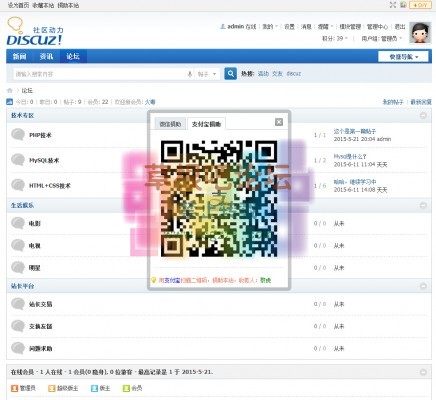Open 最新回复 link
This screenshot has width=436, height=400.
click(421, 102)
